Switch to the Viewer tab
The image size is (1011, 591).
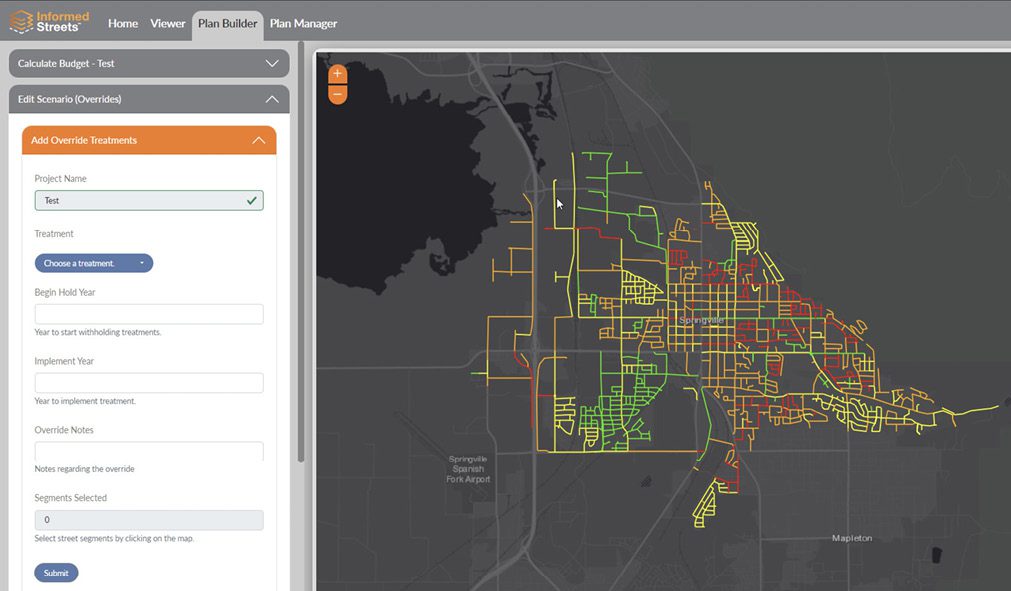tap(167, 23)
